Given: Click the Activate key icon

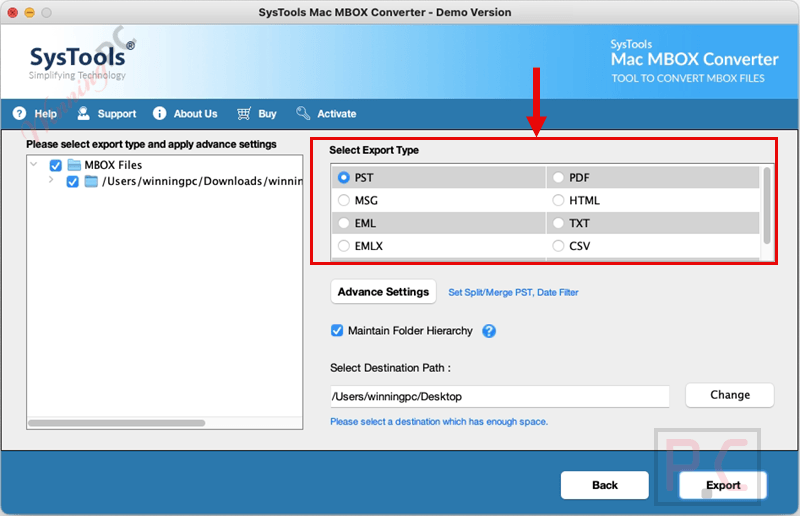Looking at the screenshot, I should [303, 113].
